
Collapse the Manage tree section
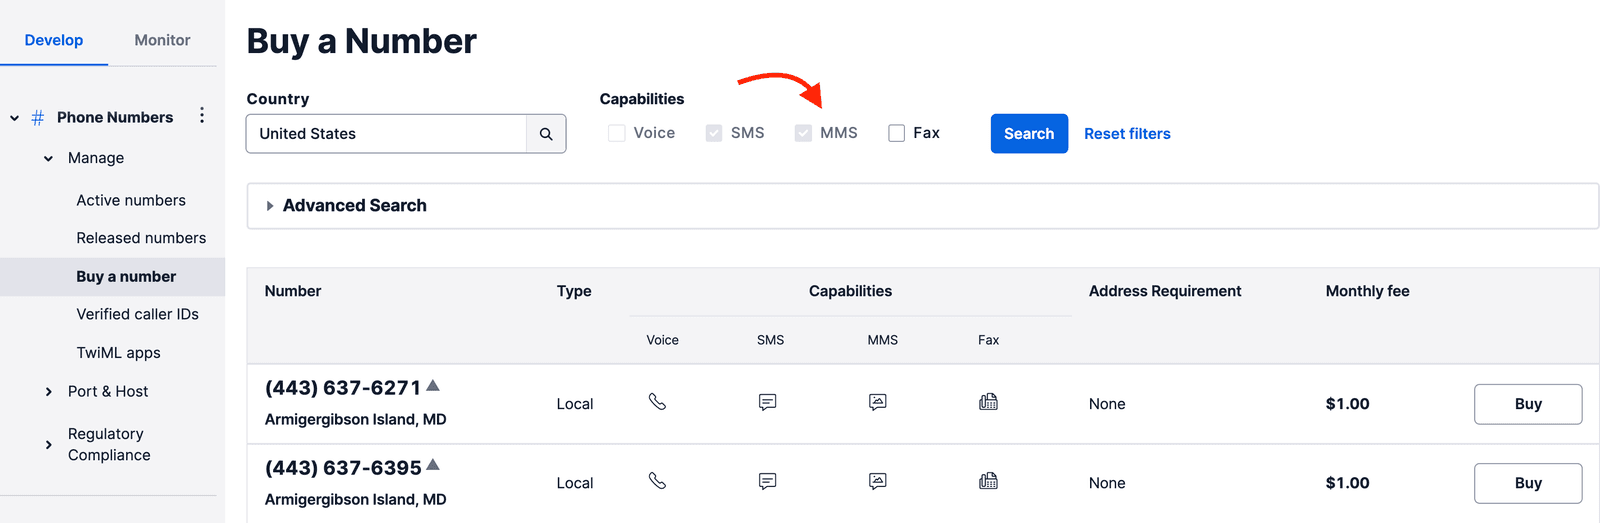(49, 159)
